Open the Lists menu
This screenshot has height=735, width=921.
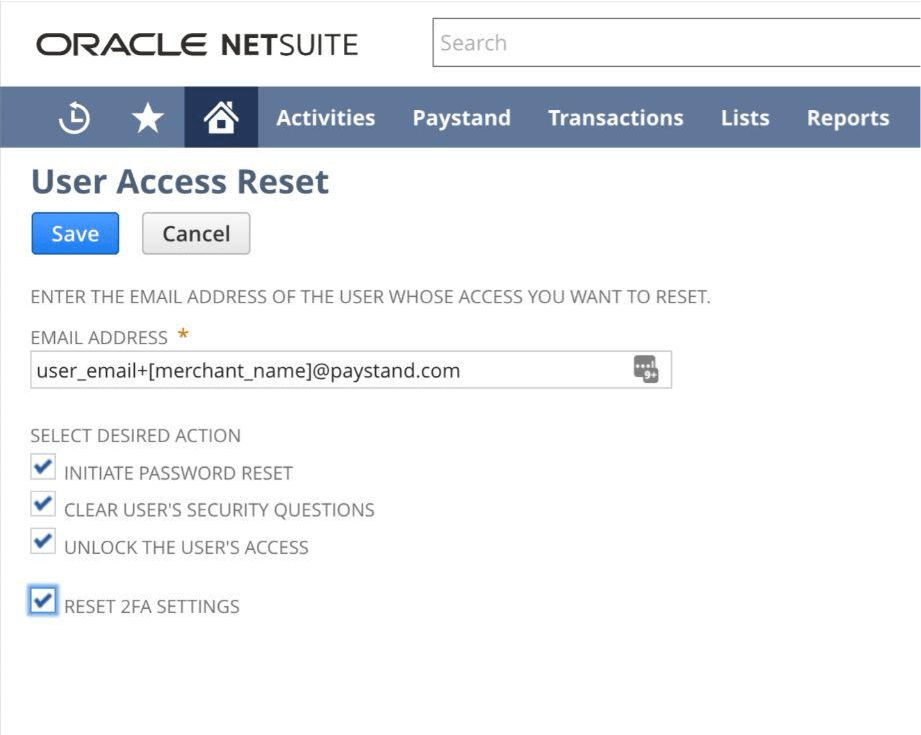pos(745,118)
